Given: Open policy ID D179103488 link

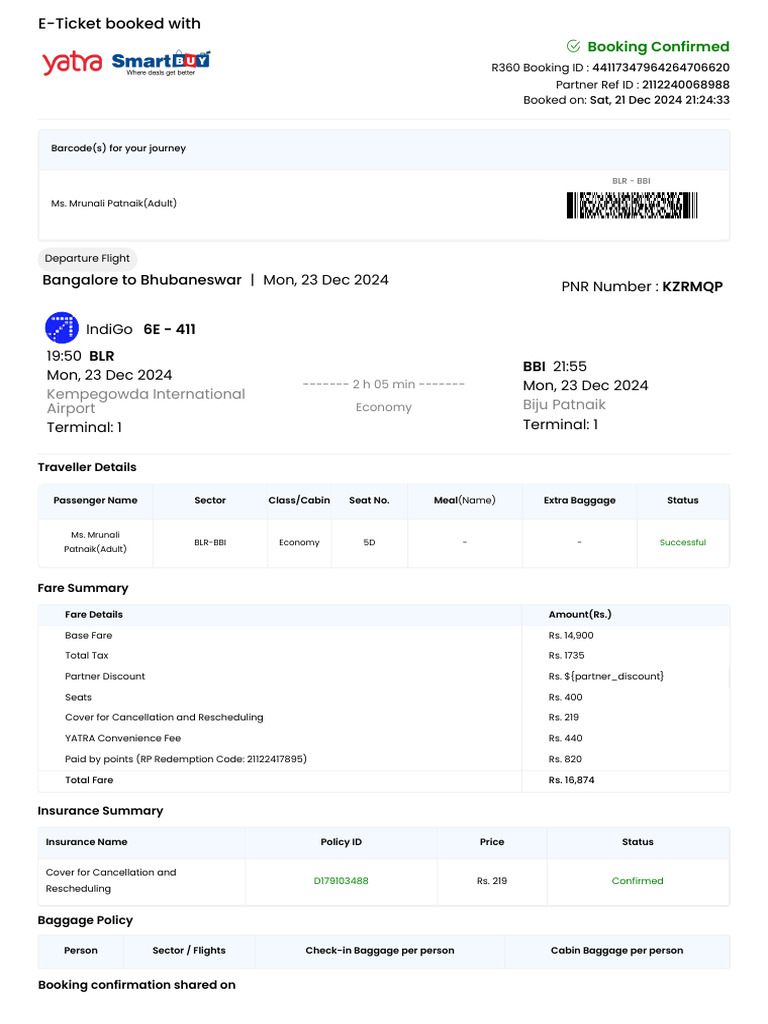Looking at the screenshot, I should [x=341, y=881].
